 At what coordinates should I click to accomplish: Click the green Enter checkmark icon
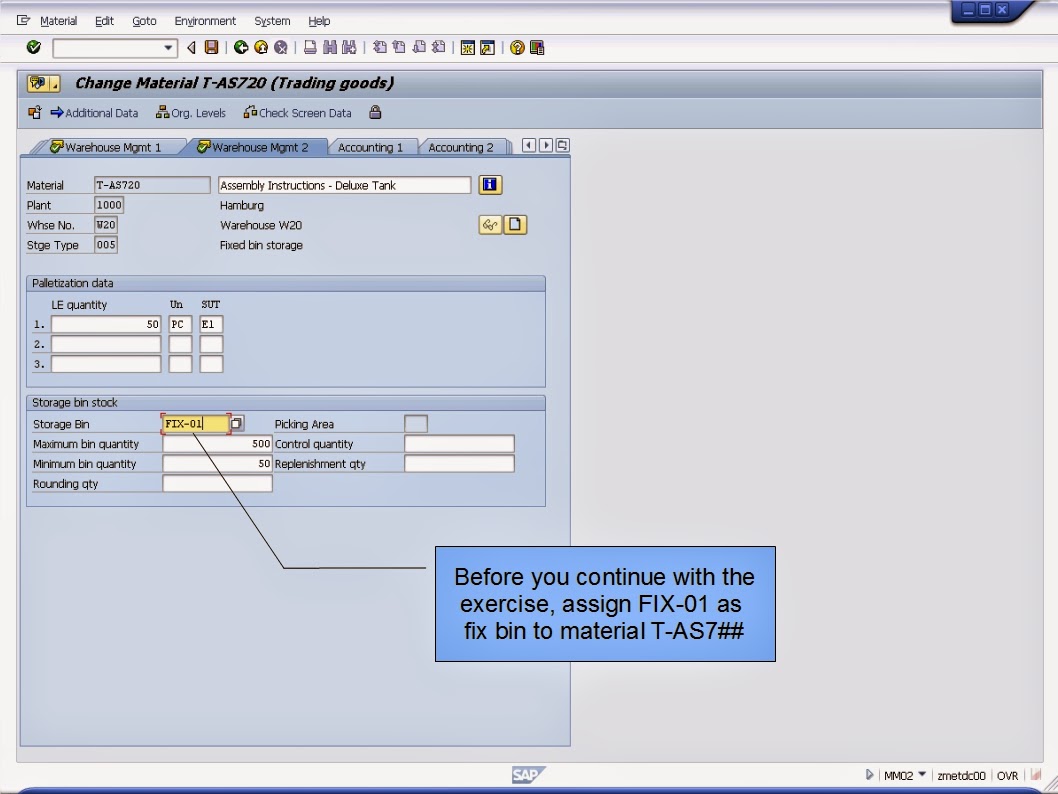pos(34,47)
